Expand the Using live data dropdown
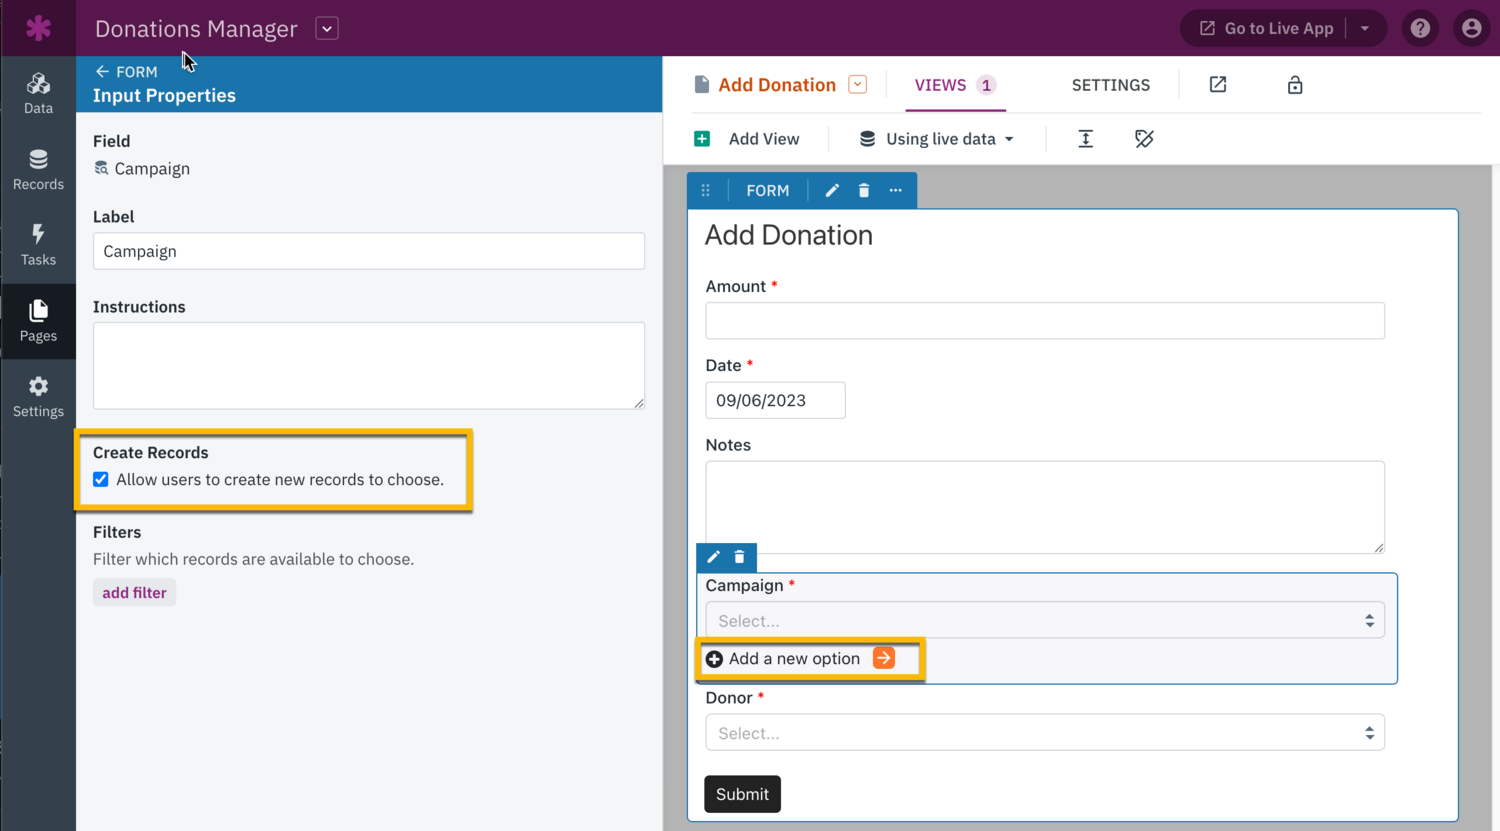The width and height of the screenshot is (1500, 831). 937,139
